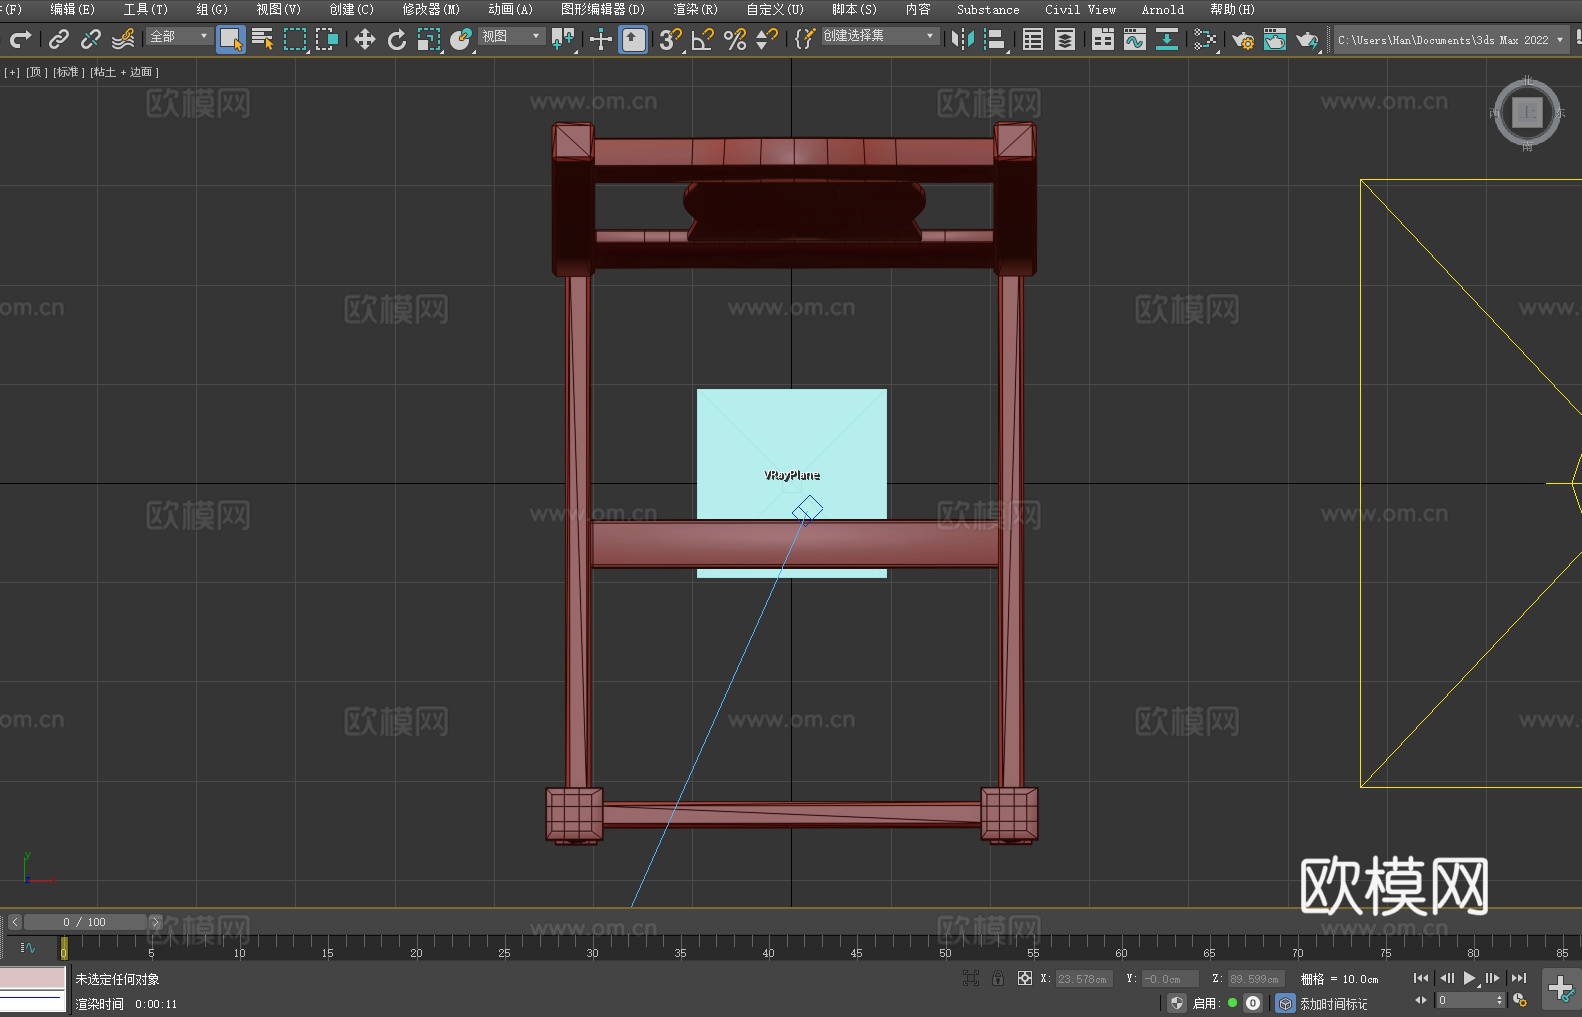Viewport: 1582px width, 1017px height.
Task: Click the X coordinate input field
Action: coord(1084,979)
